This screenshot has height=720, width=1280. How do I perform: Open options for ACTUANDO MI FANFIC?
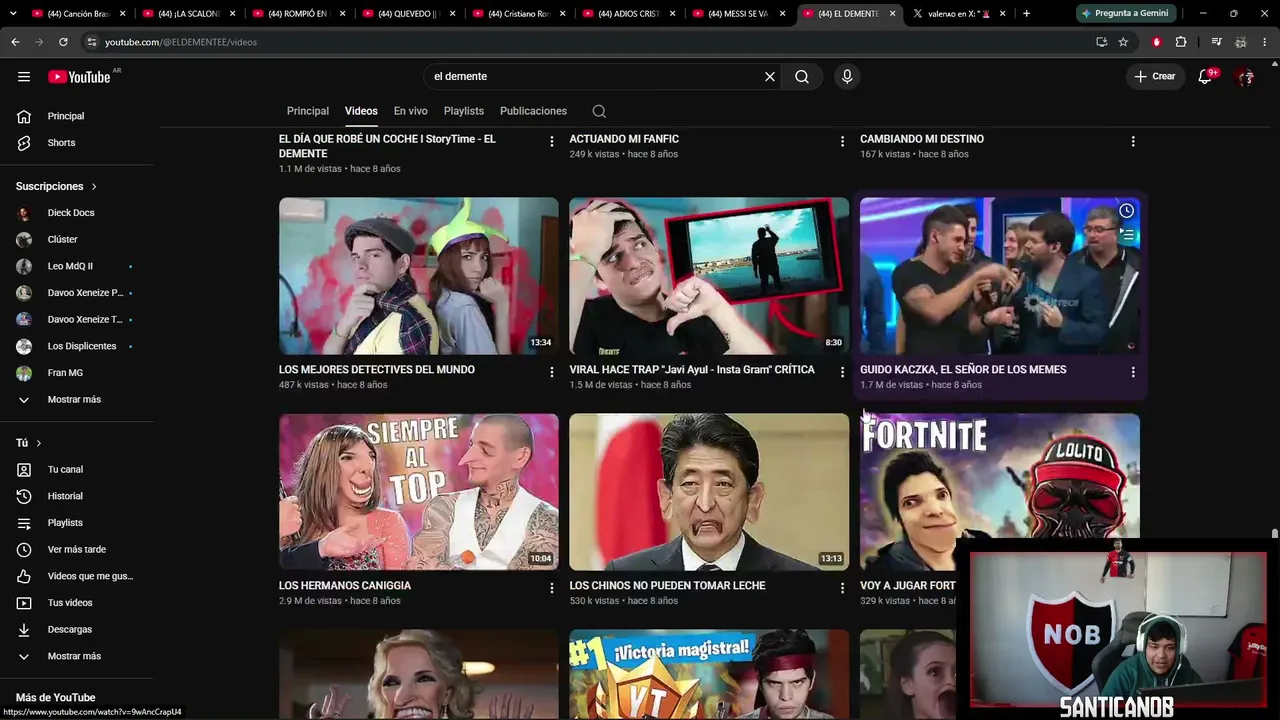(x=842, y=142)
